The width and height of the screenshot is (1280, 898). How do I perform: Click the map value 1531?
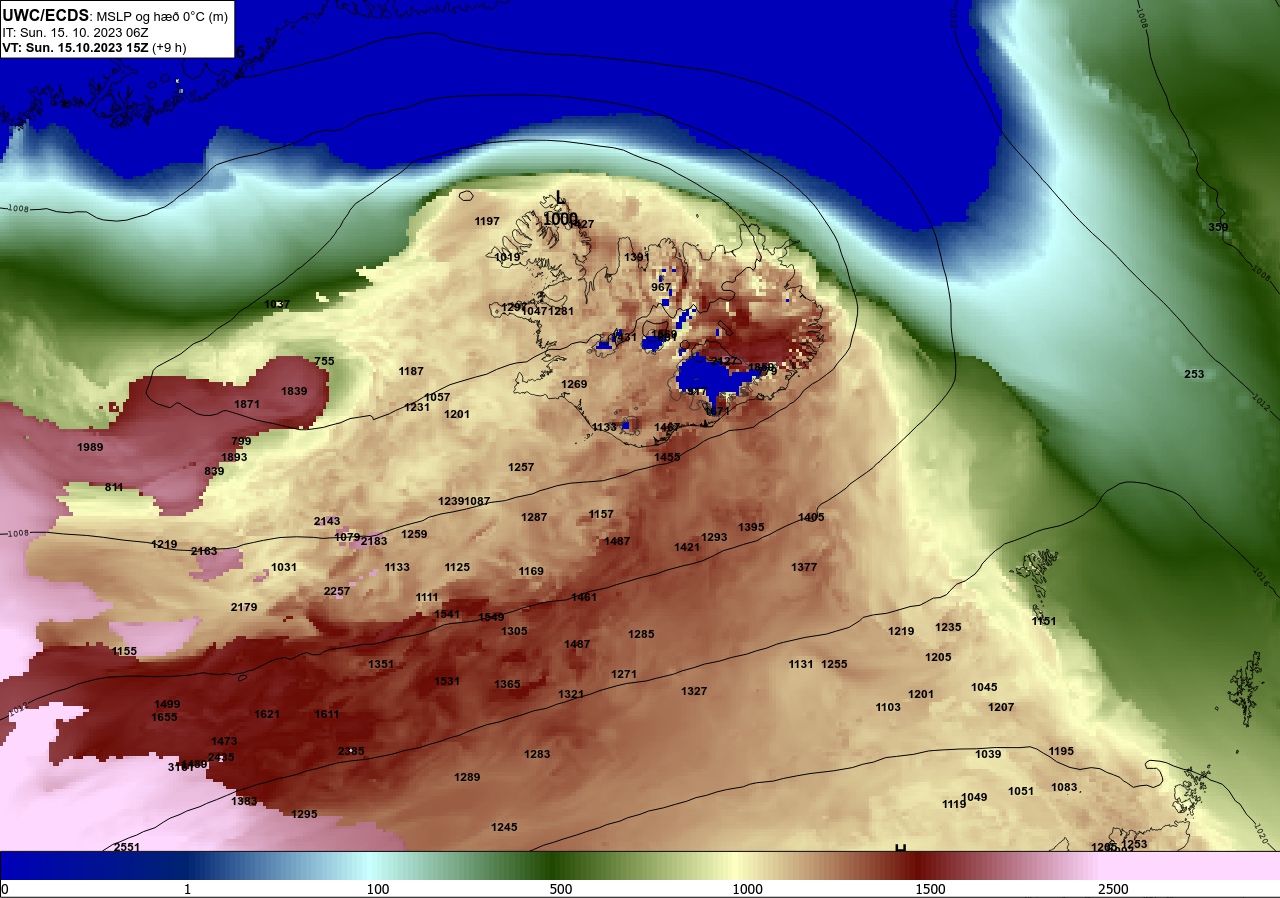coord(447,681)
